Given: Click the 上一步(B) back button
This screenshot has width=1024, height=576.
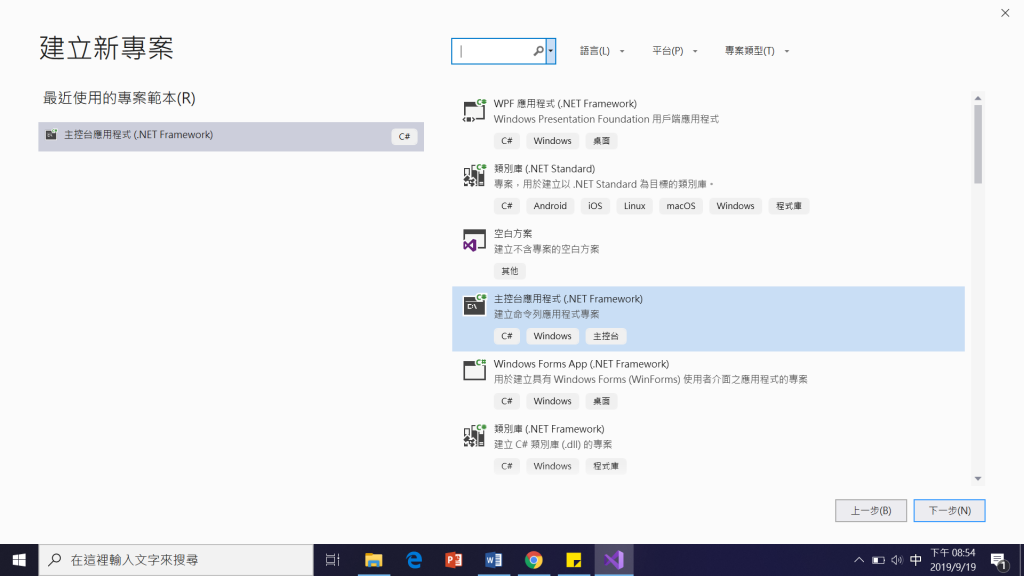Looking at the screenshot, I should point(871,511).
